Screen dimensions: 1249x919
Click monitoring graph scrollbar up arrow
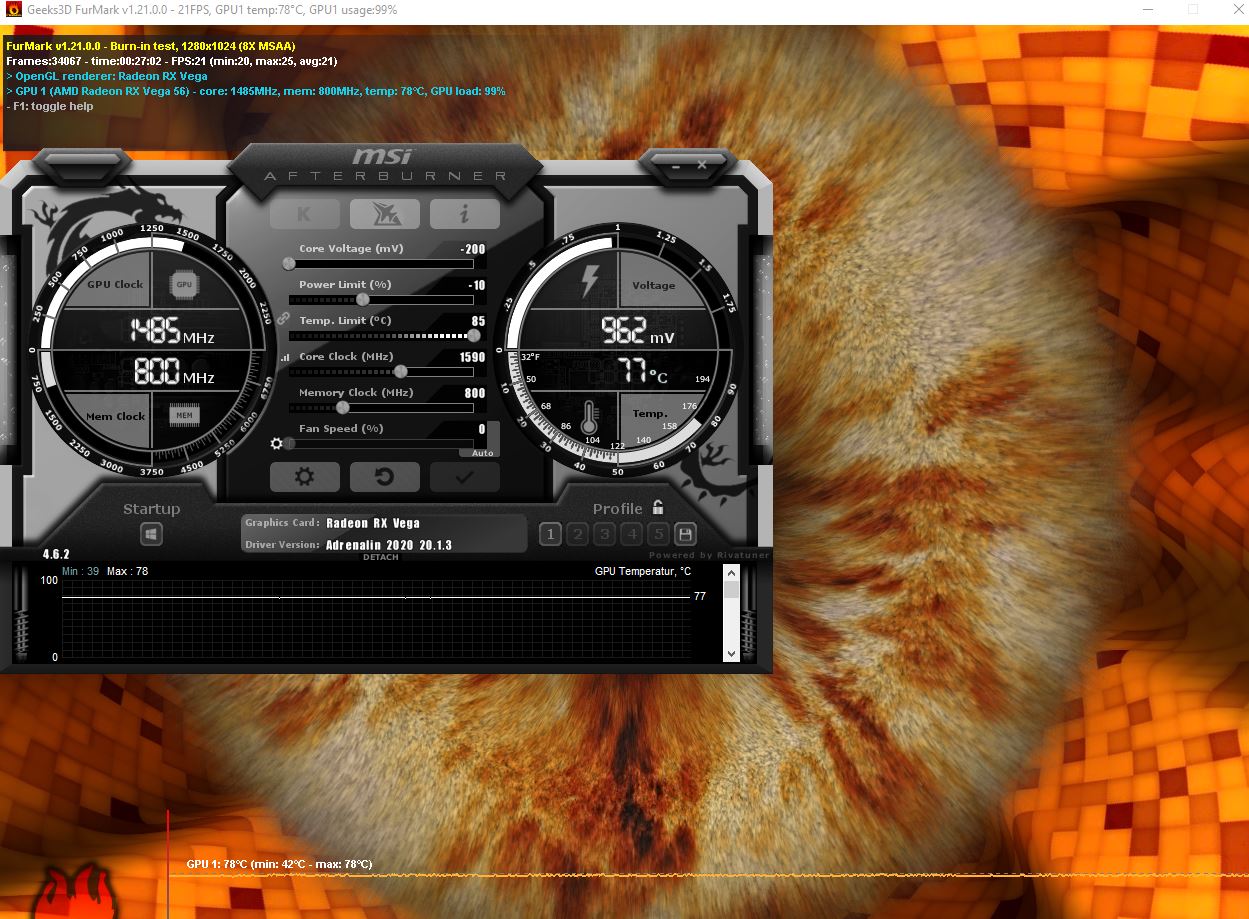point(731,573)
